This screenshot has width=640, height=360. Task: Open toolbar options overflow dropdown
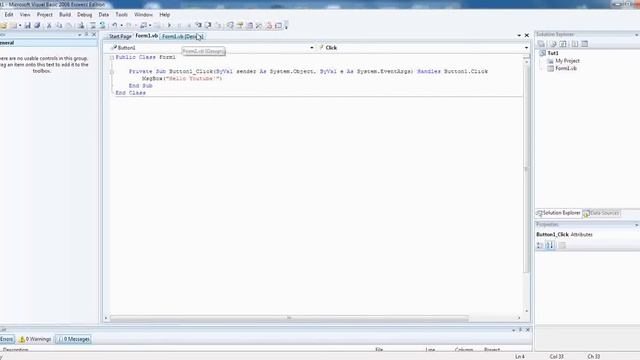286,25
